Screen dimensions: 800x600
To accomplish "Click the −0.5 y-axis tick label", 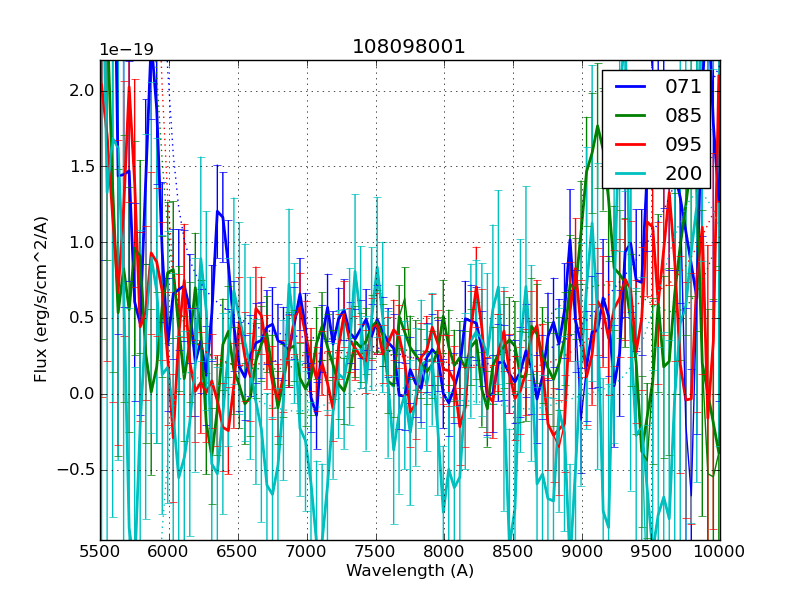I will [x=75, y=470].
